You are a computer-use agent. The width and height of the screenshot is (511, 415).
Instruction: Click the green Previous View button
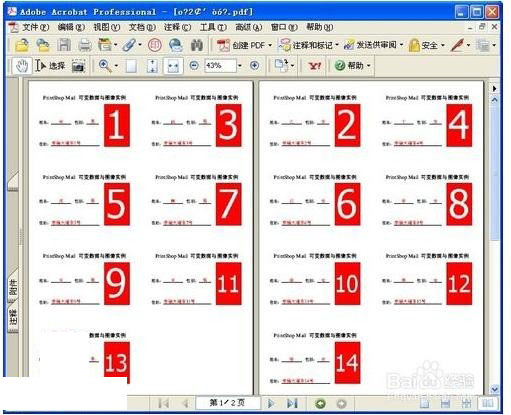pyautogui.click(x=320, y=404)
